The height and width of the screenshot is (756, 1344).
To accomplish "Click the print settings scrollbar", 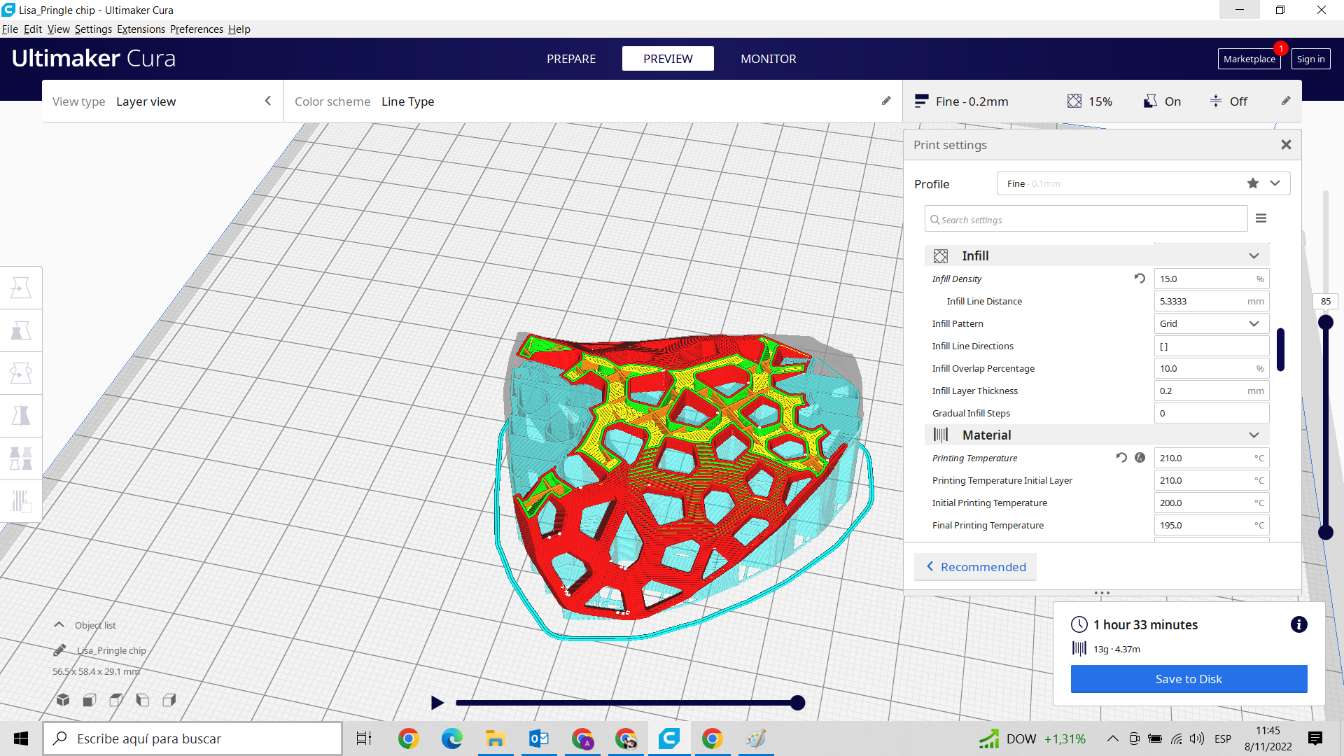I will [1280, 349].
